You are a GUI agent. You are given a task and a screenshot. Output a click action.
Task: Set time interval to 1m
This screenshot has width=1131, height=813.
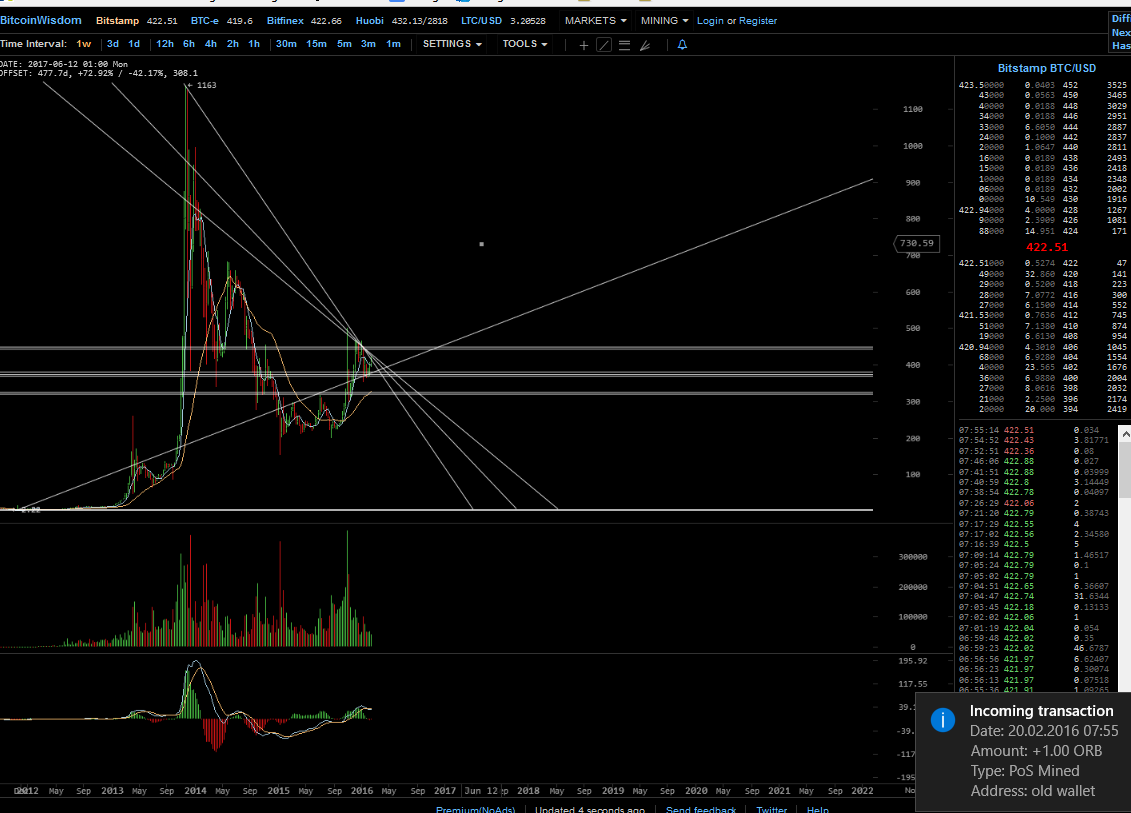393,44
